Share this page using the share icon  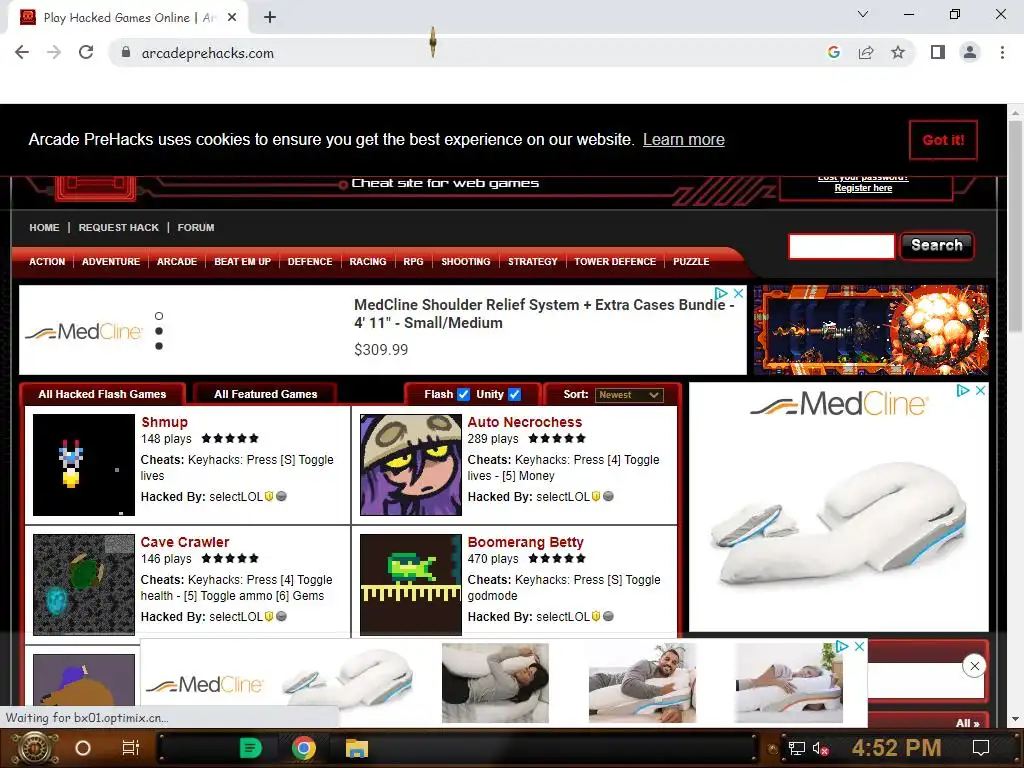click(x=866, y=53)
